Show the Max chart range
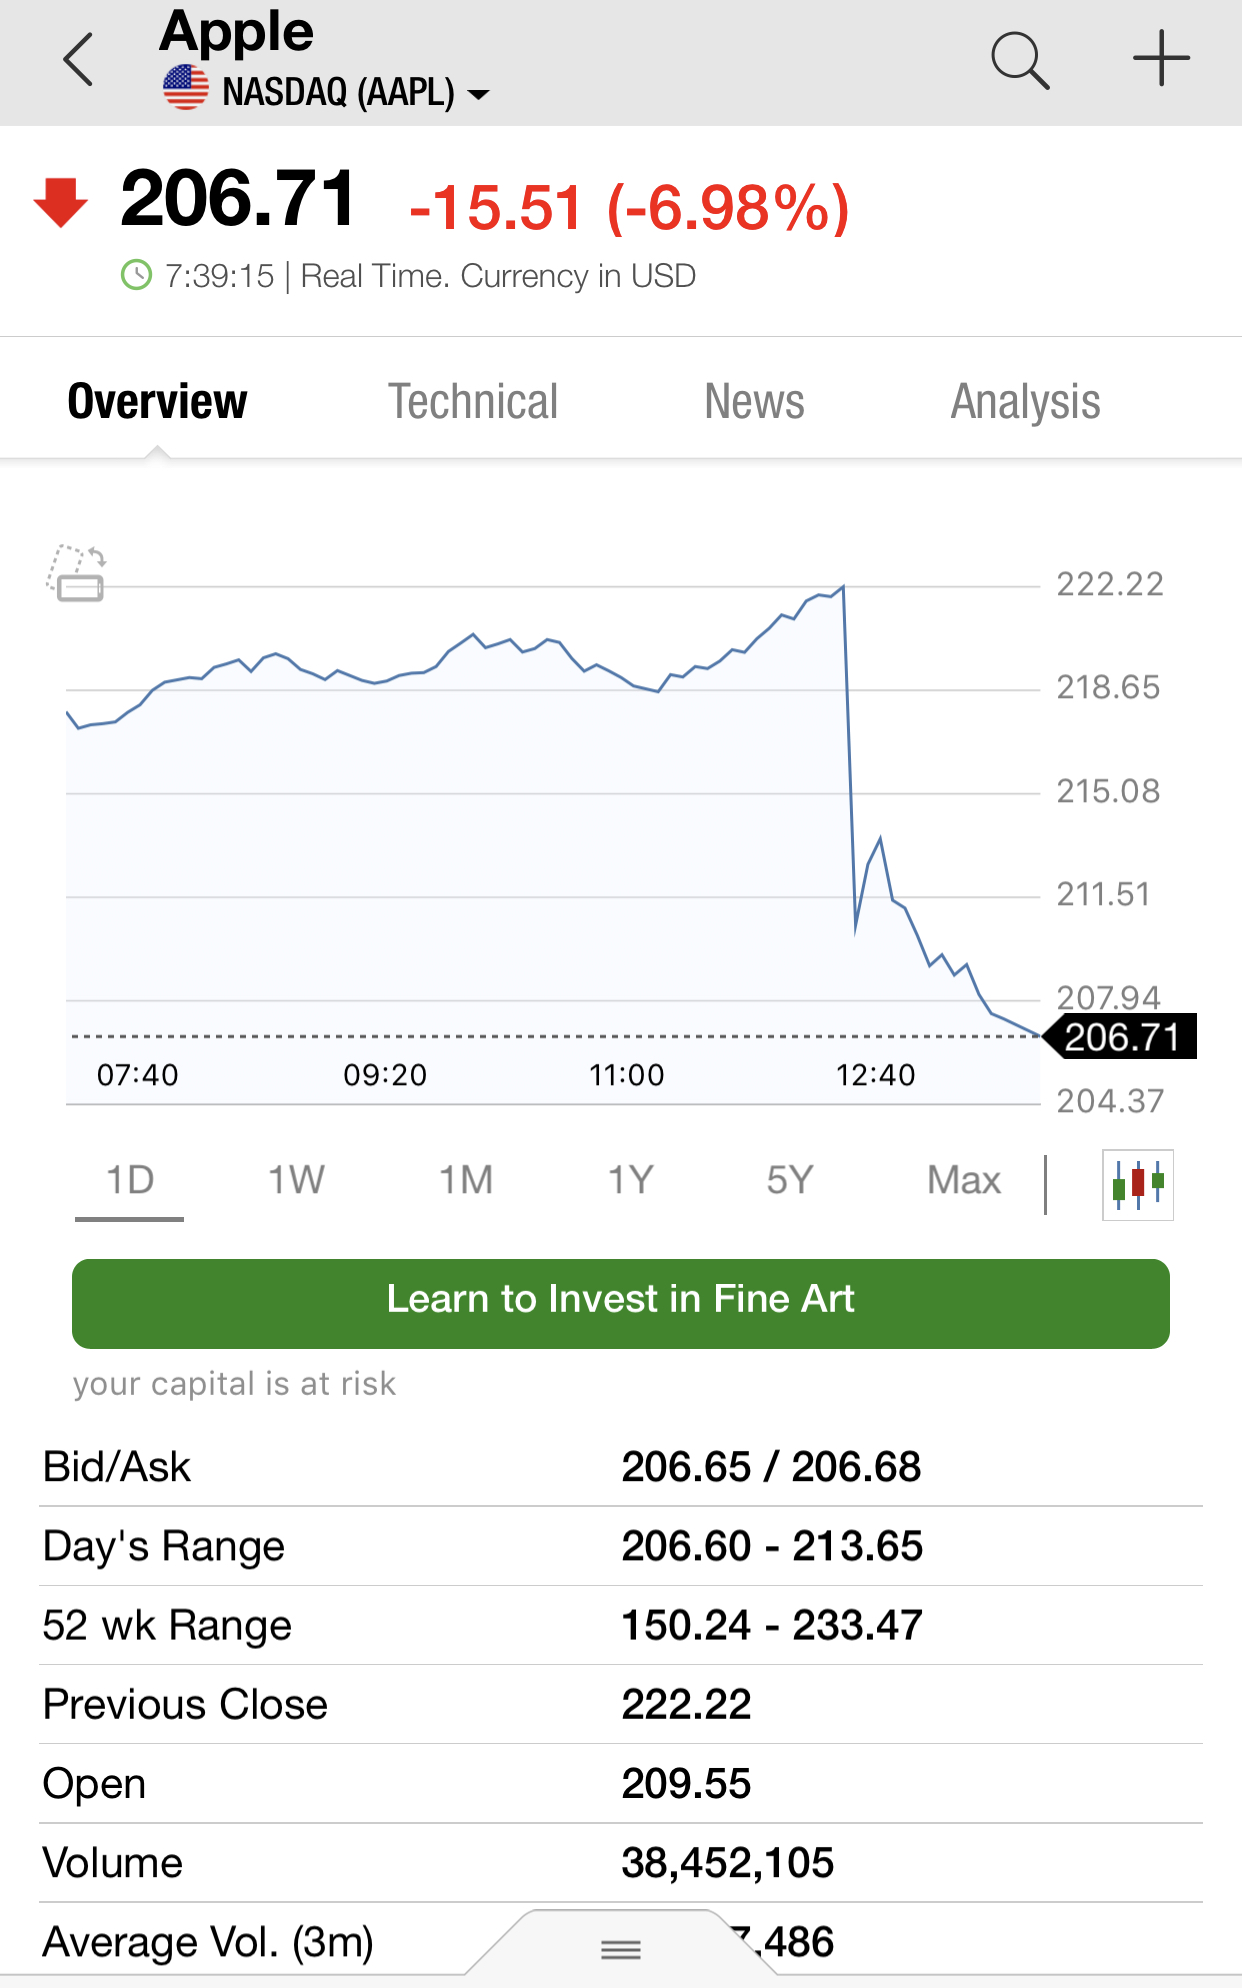Screen dimensions: 1242x1988 964,1180
